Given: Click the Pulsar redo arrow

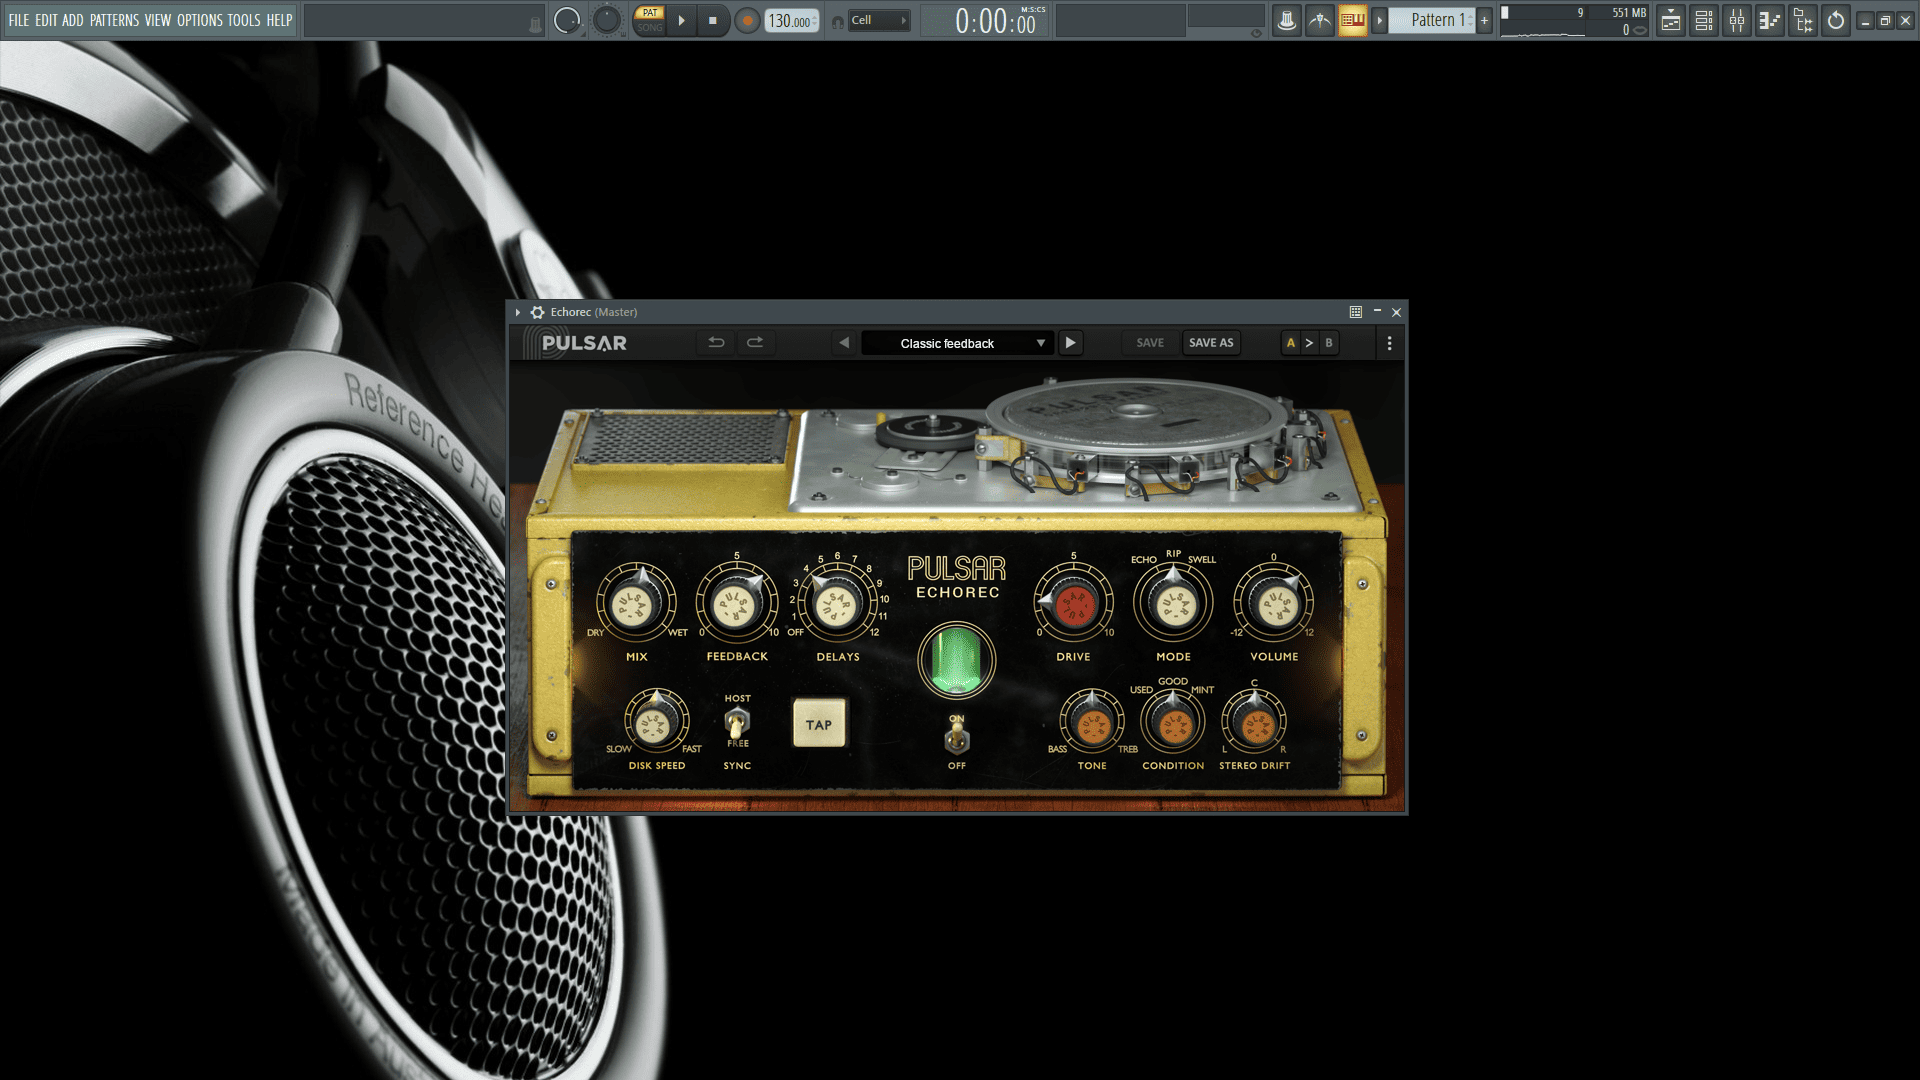Looking at the screenshot, I should pyautogui.click(x=755, y=343).
